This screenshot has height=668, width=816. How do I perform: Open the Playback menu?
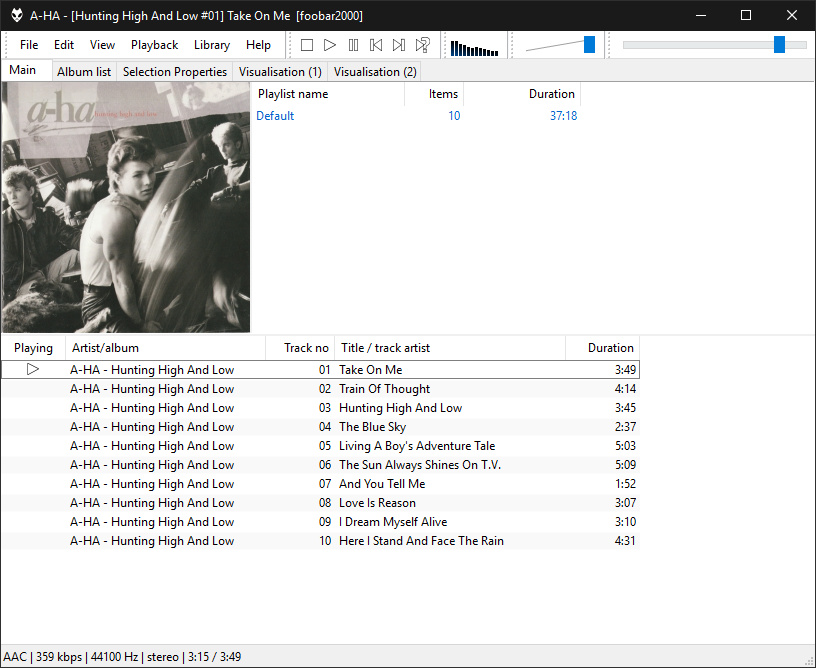tap(154, 45)
